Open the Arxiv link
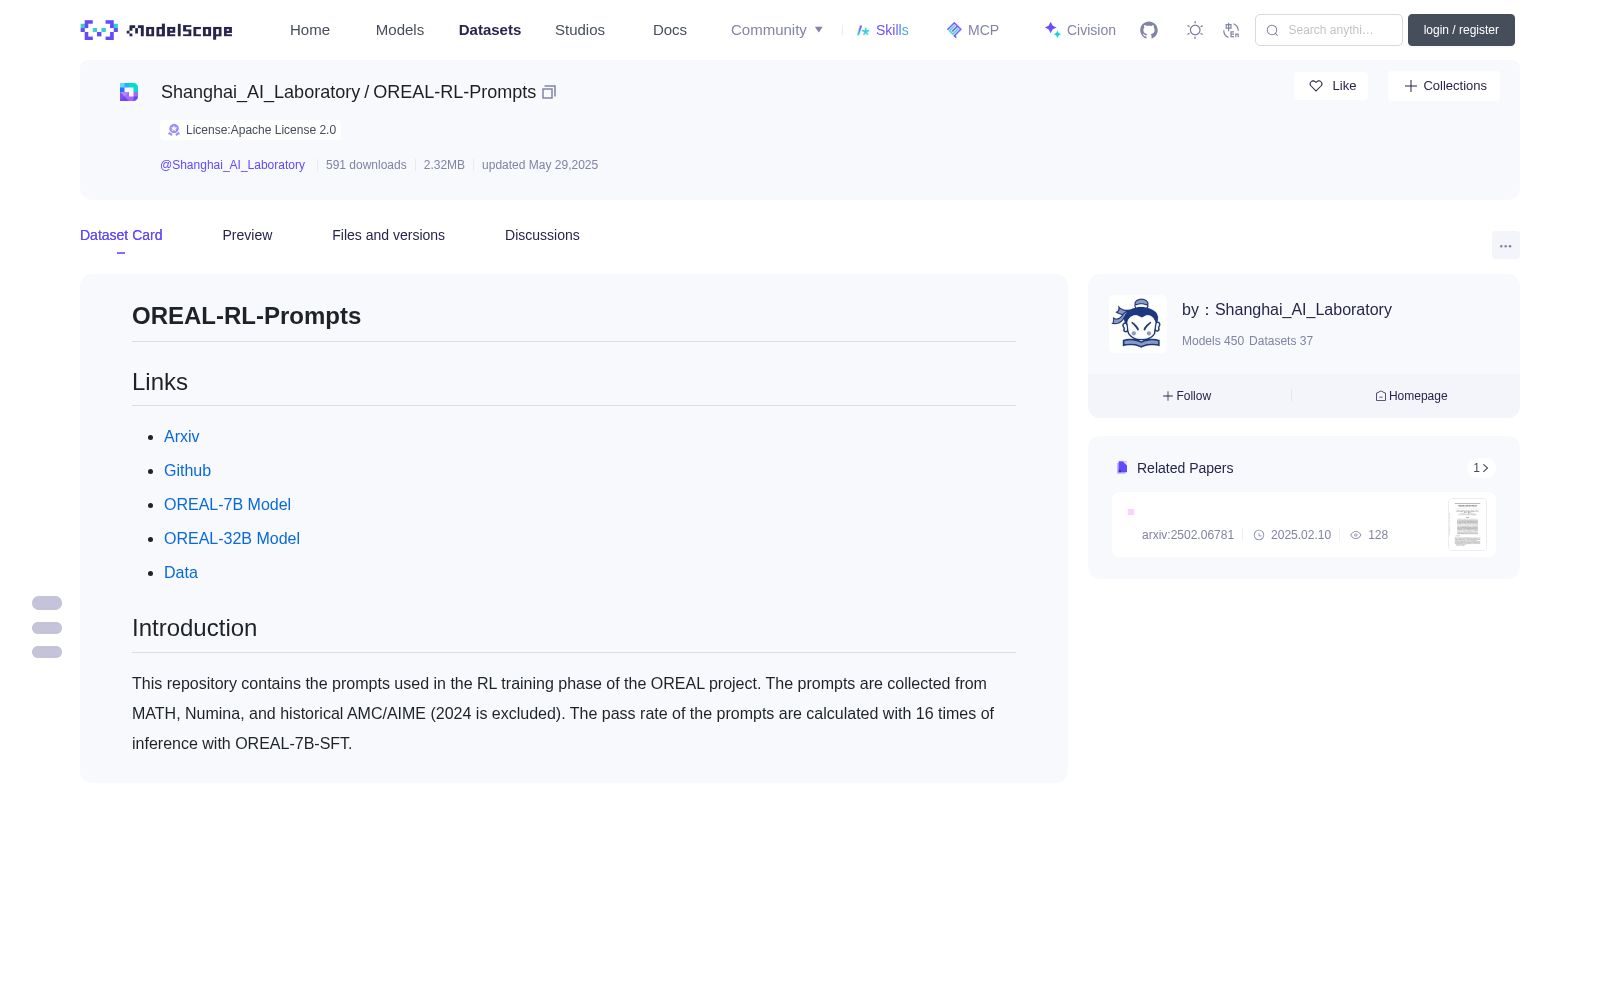This screenshot has height=1000, width=1600. pos(182,437)
